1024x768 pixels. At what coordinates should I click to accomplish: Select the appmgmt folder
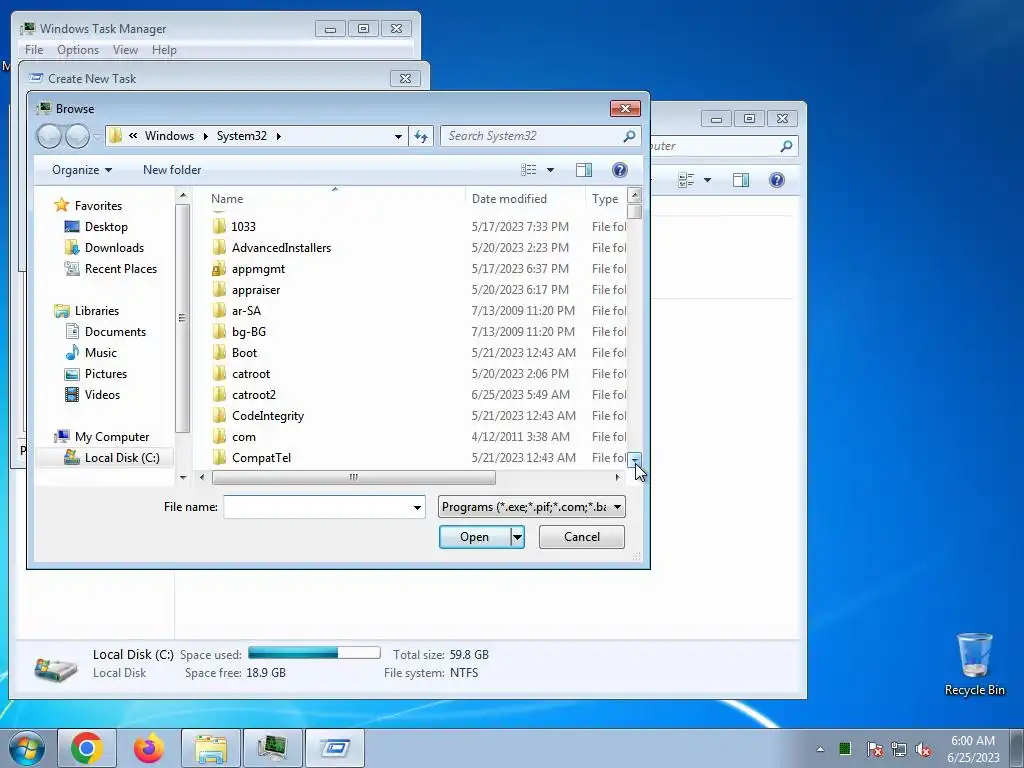click(x=259, y=268)
